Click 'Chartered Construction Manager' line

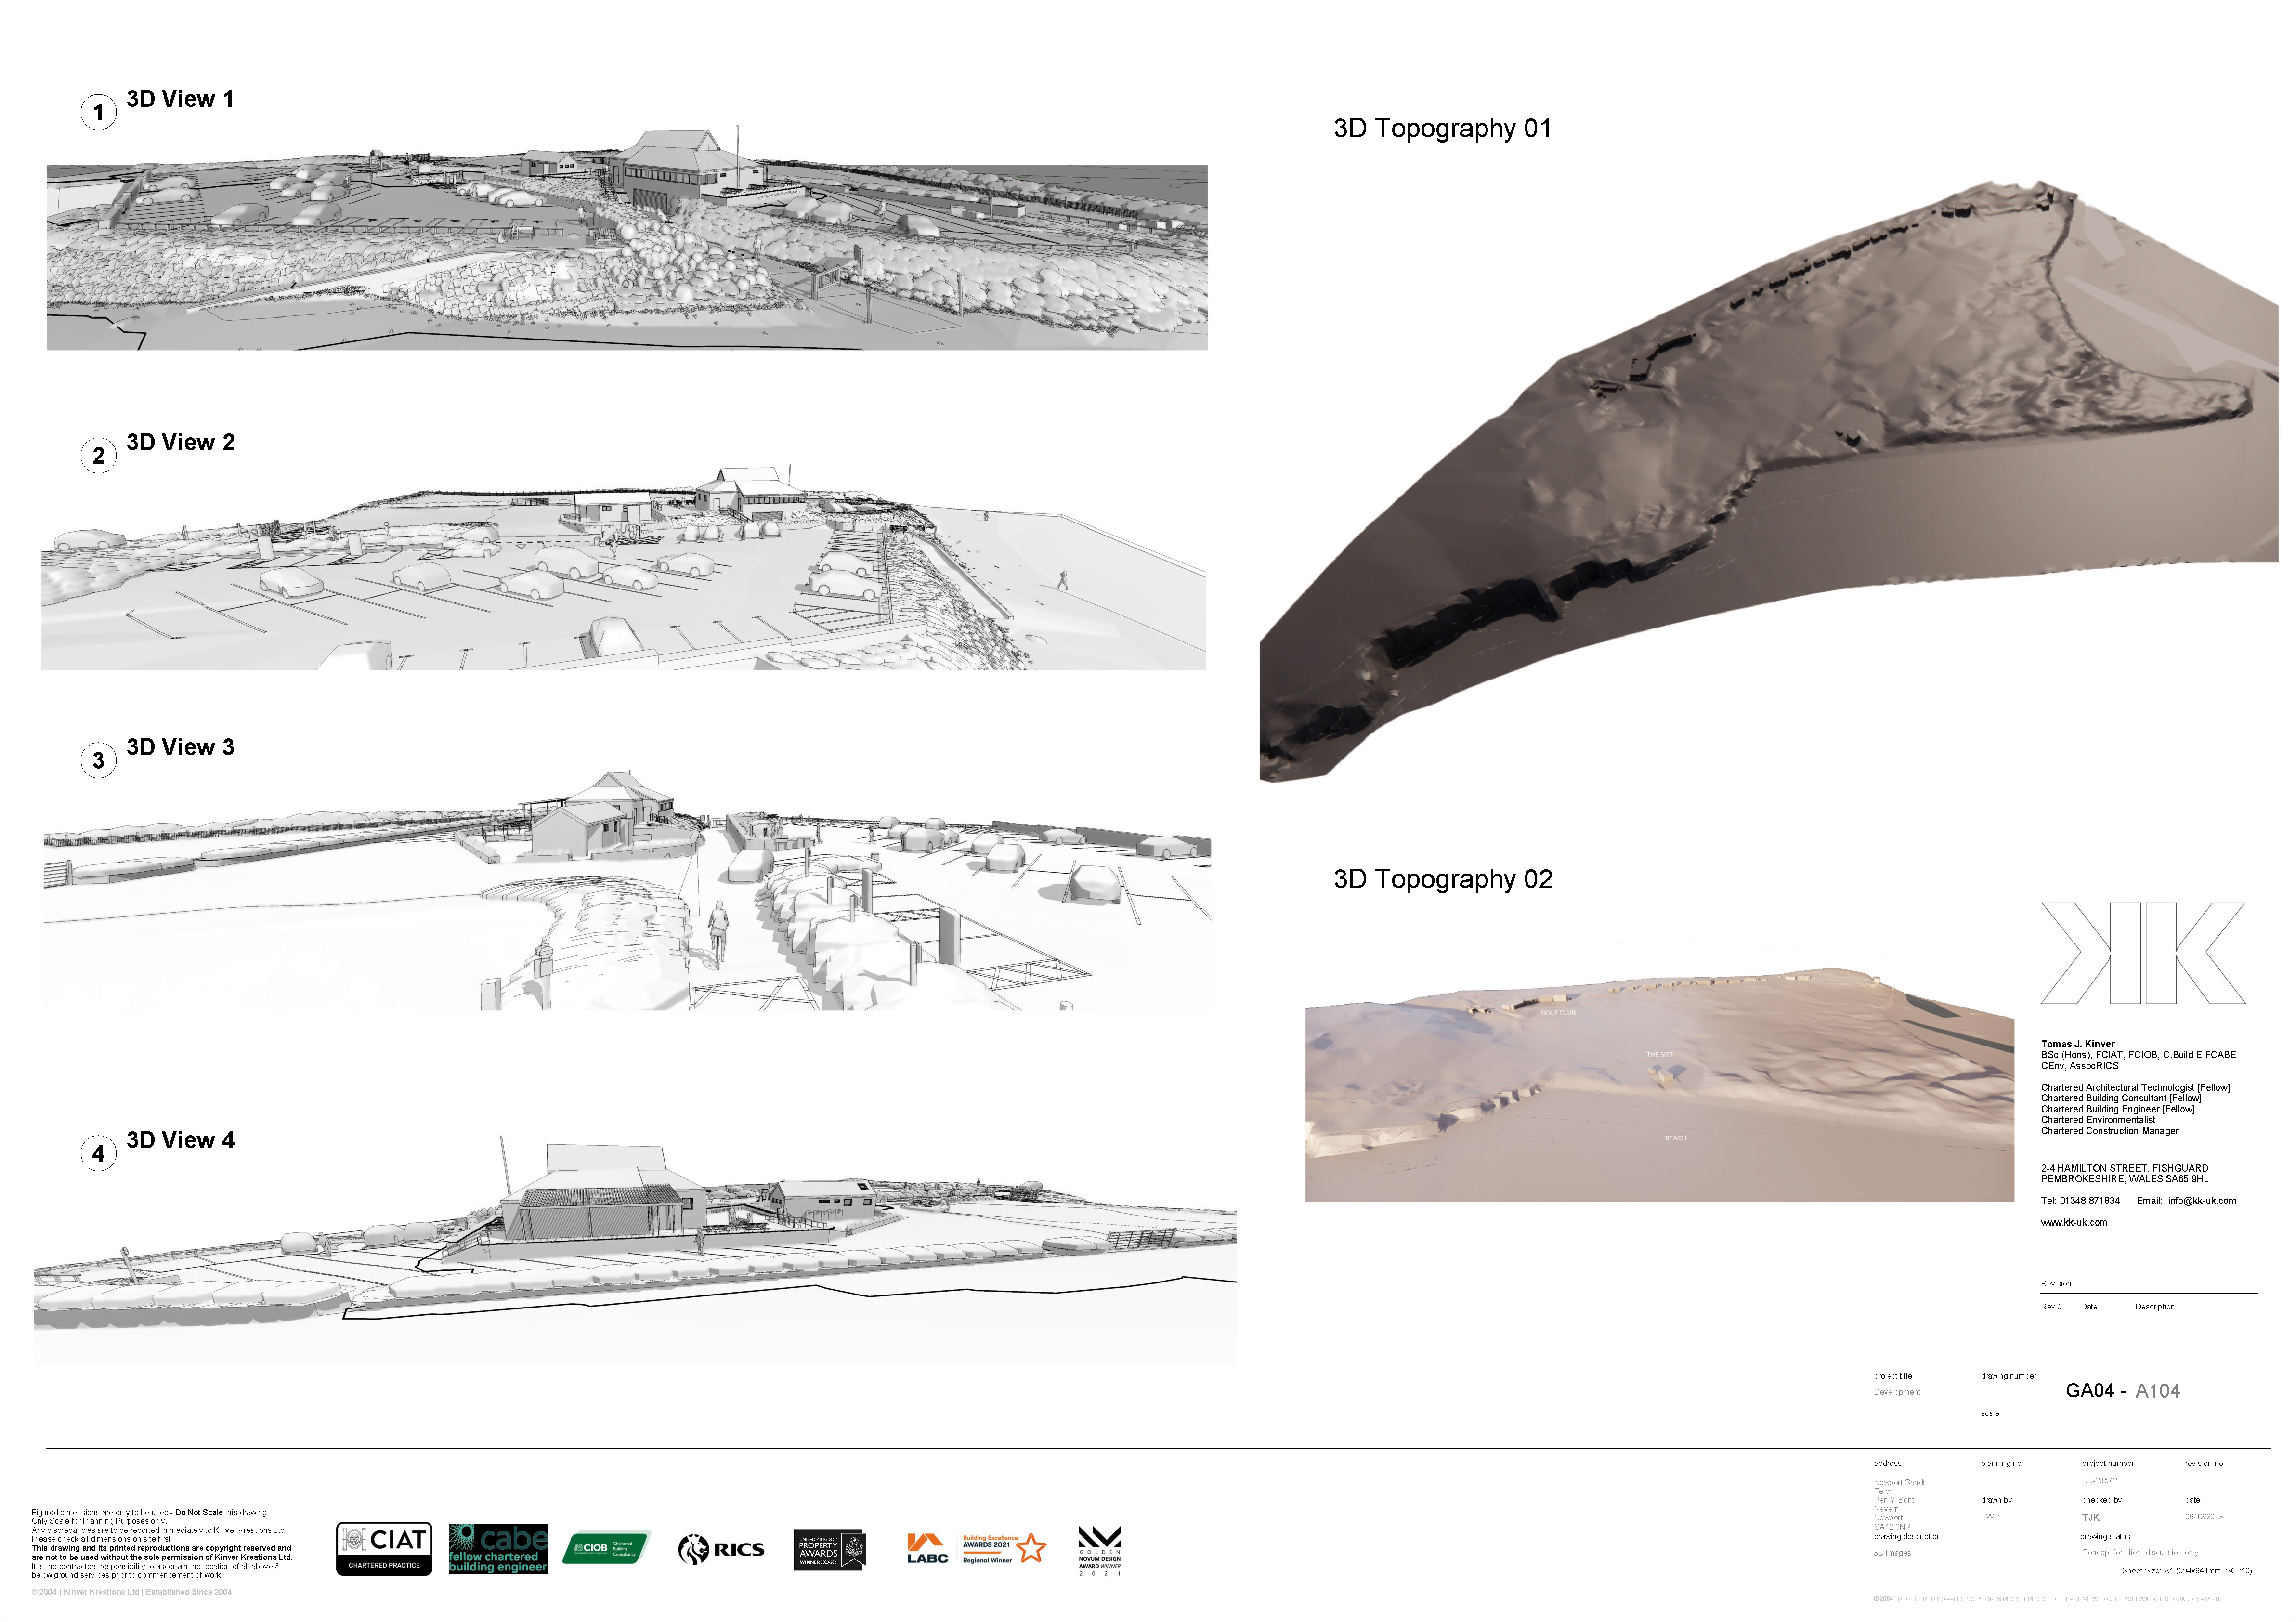tap(2109, 1131)
